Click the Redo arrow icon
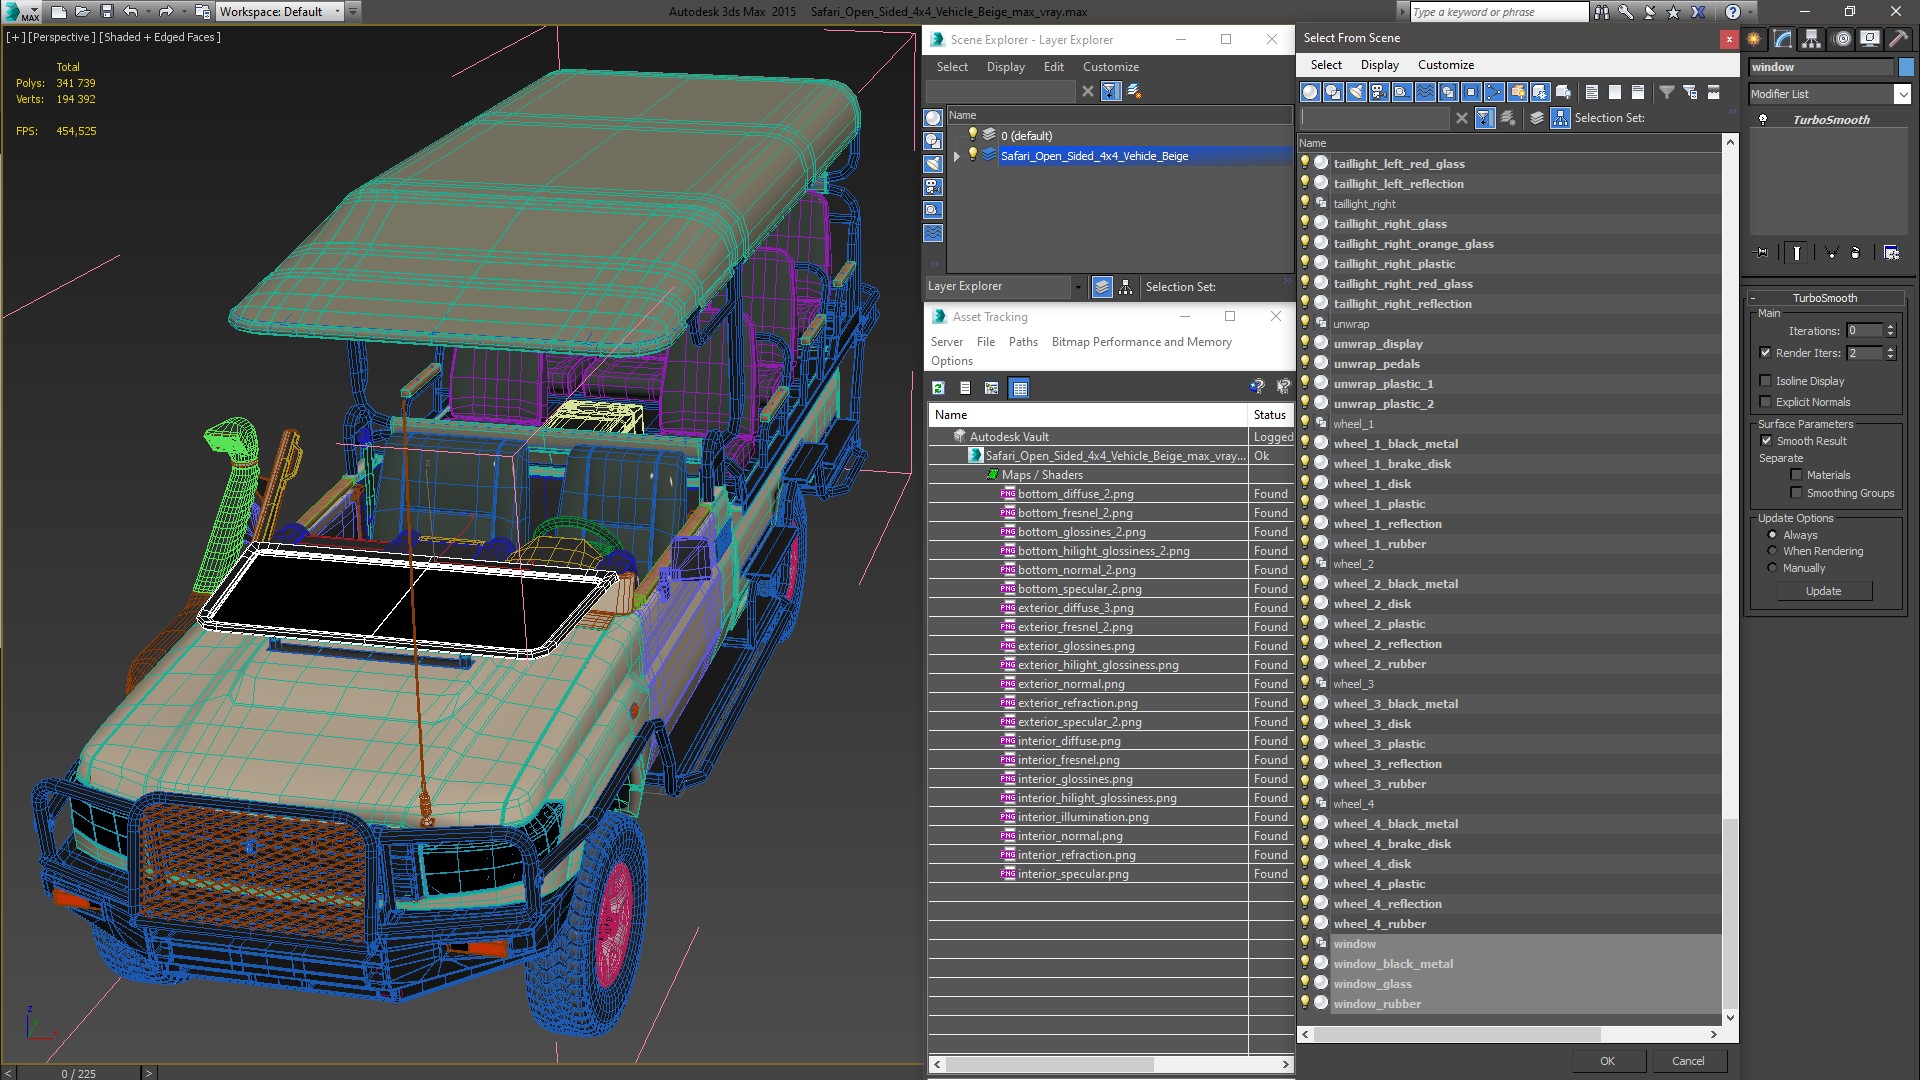This screenshot has height=1080, width=1920. [166, 12]
